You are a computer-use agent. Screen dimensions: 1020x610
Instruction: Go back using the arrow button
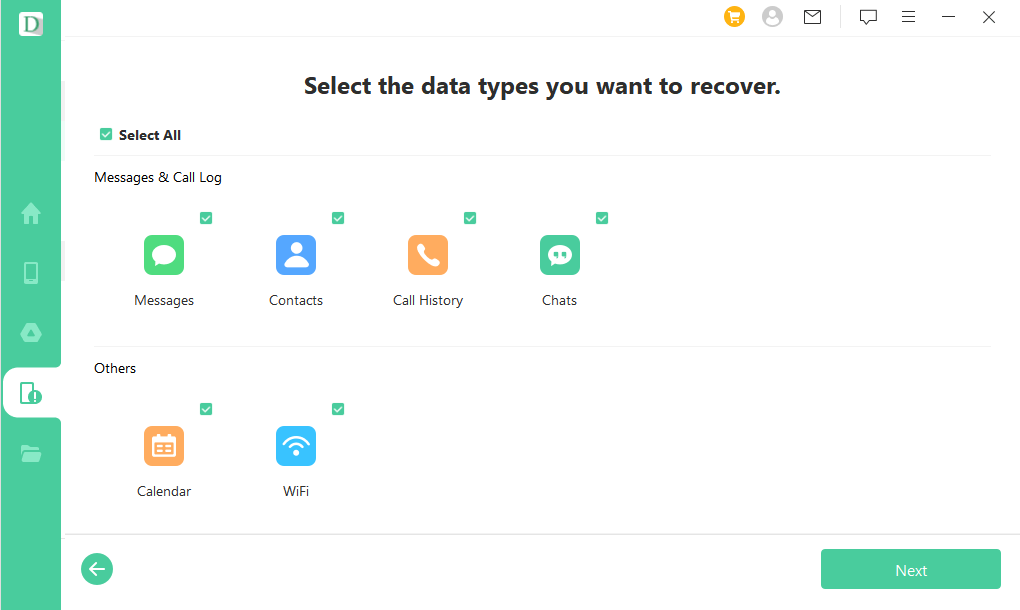click(x=97, y=570)
